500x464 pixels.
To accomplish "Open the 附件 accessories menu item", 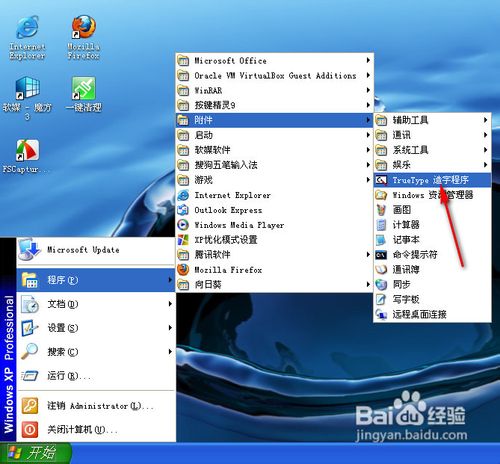I will tap(274, 120).
